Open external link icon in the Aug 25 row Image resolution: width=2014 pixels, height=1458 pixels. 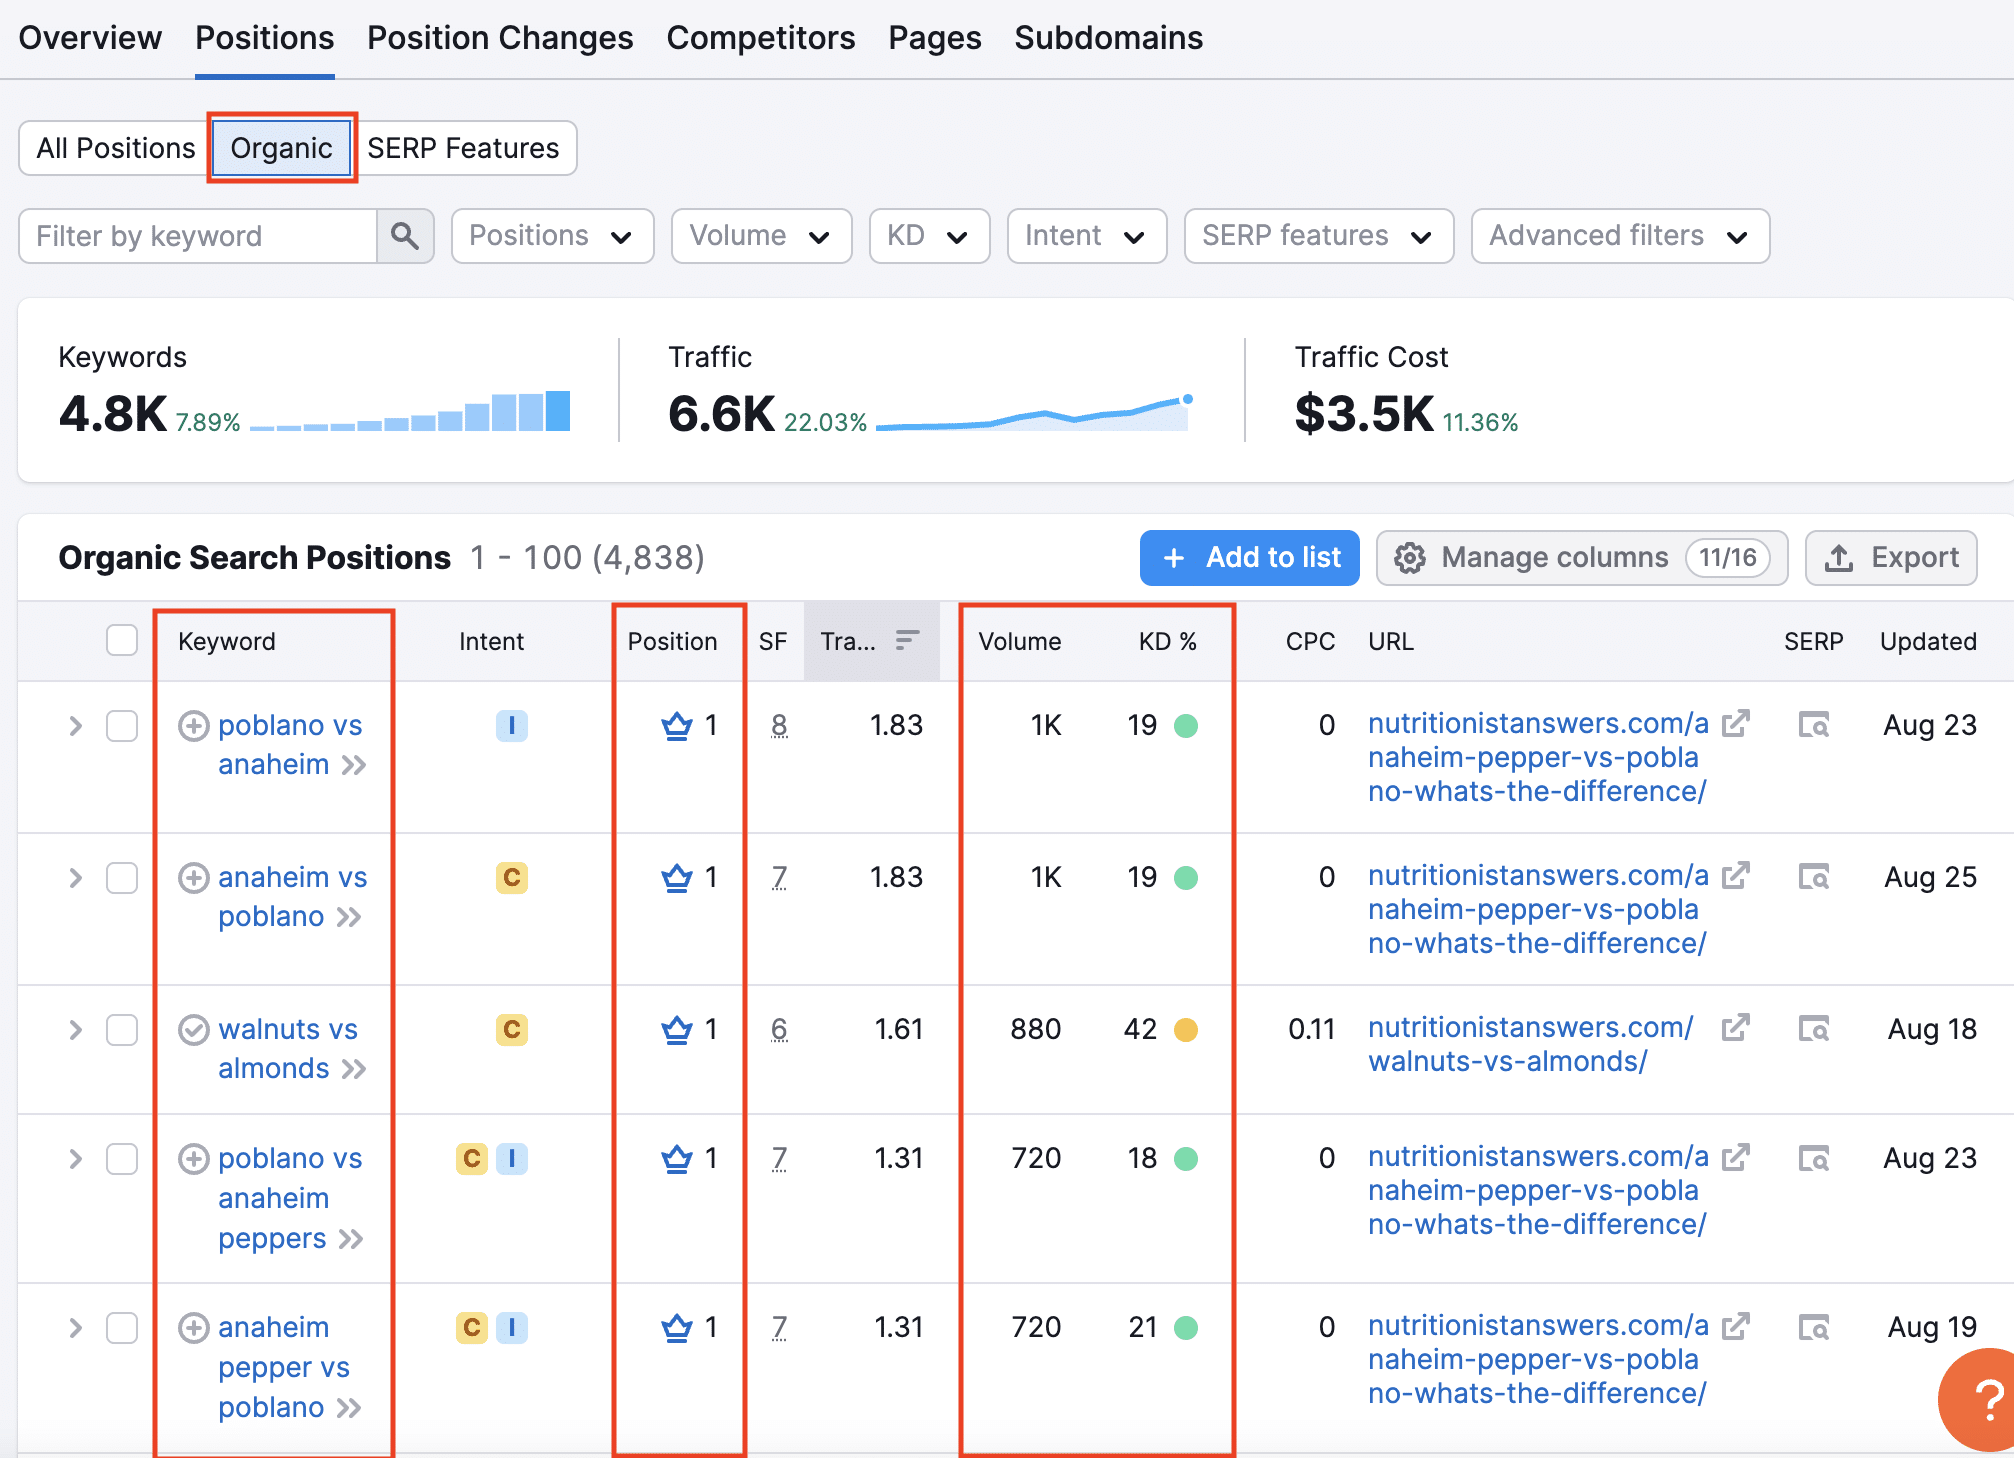tap(1735, 875)
